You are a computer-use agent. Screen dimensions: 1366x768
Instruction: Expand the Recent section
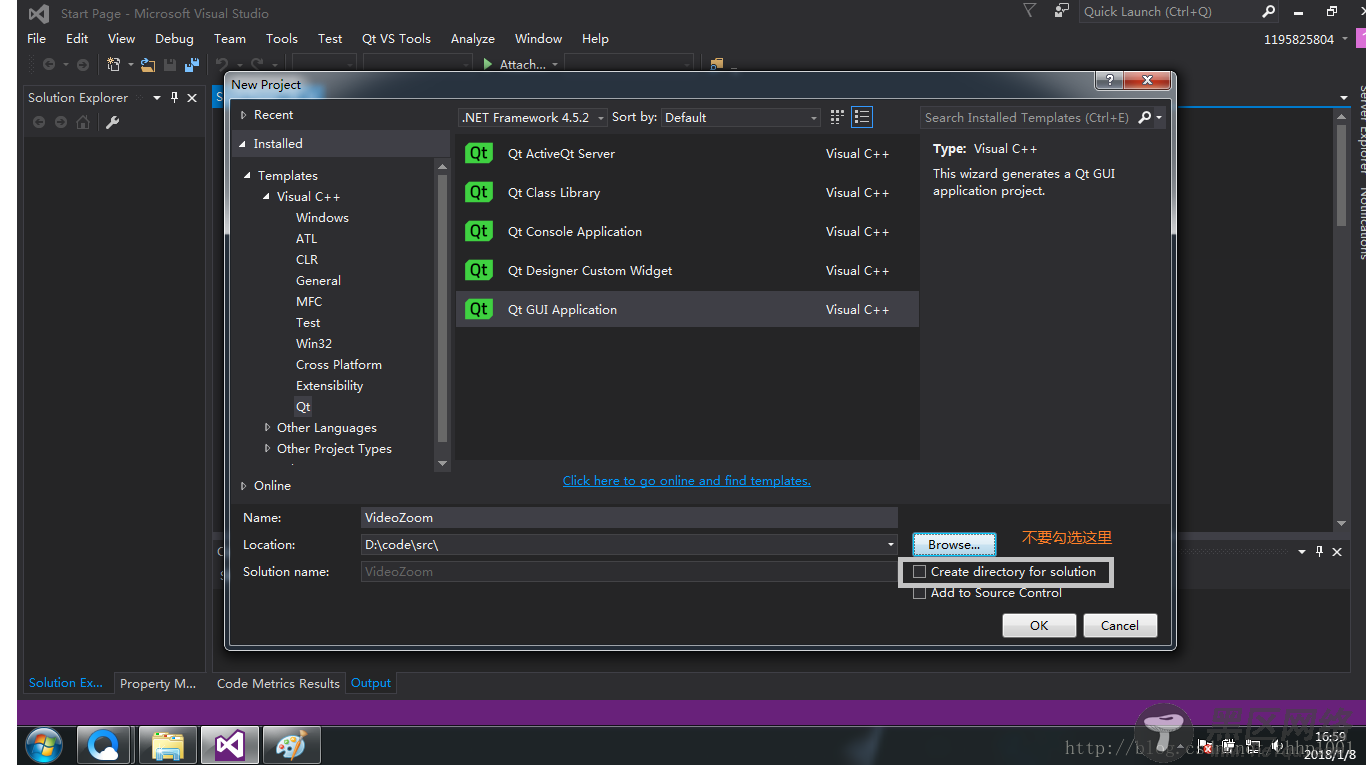pos(243,115)
